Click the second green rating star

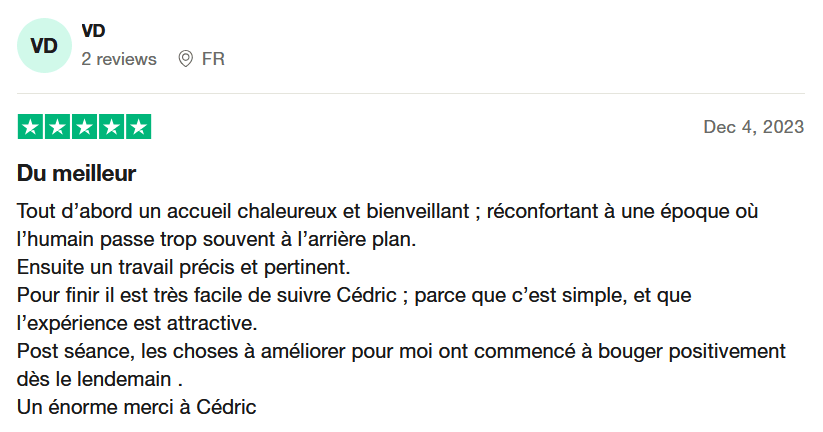[57, 127]
